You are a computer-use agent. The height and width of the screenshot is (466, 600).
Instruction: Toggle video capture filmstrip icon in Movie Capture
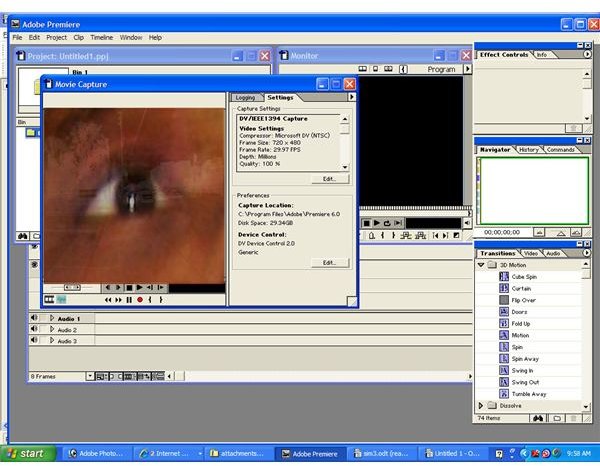tap(49, 300)
